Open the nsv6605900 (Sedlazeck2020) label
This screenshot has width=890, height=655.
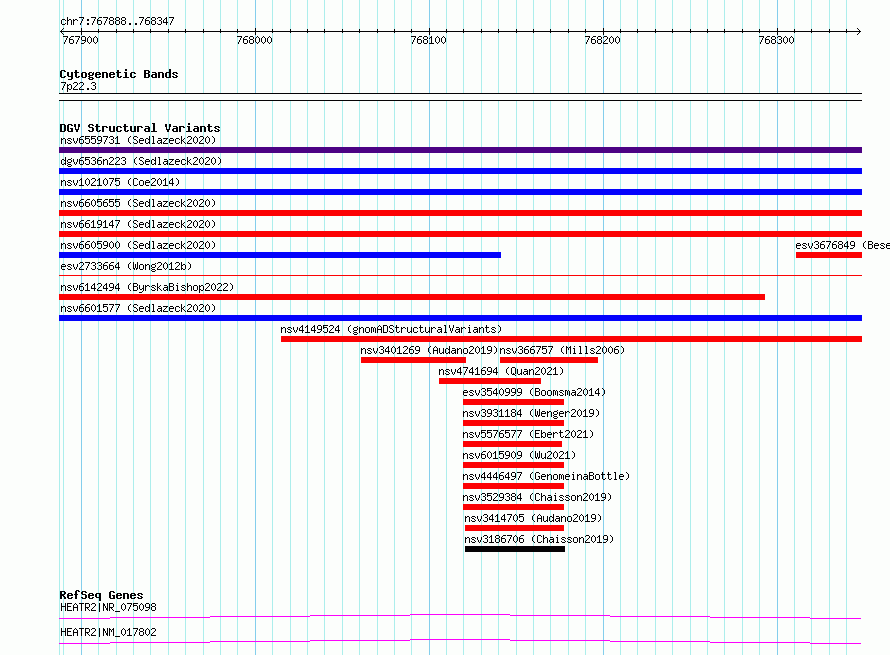138,245
